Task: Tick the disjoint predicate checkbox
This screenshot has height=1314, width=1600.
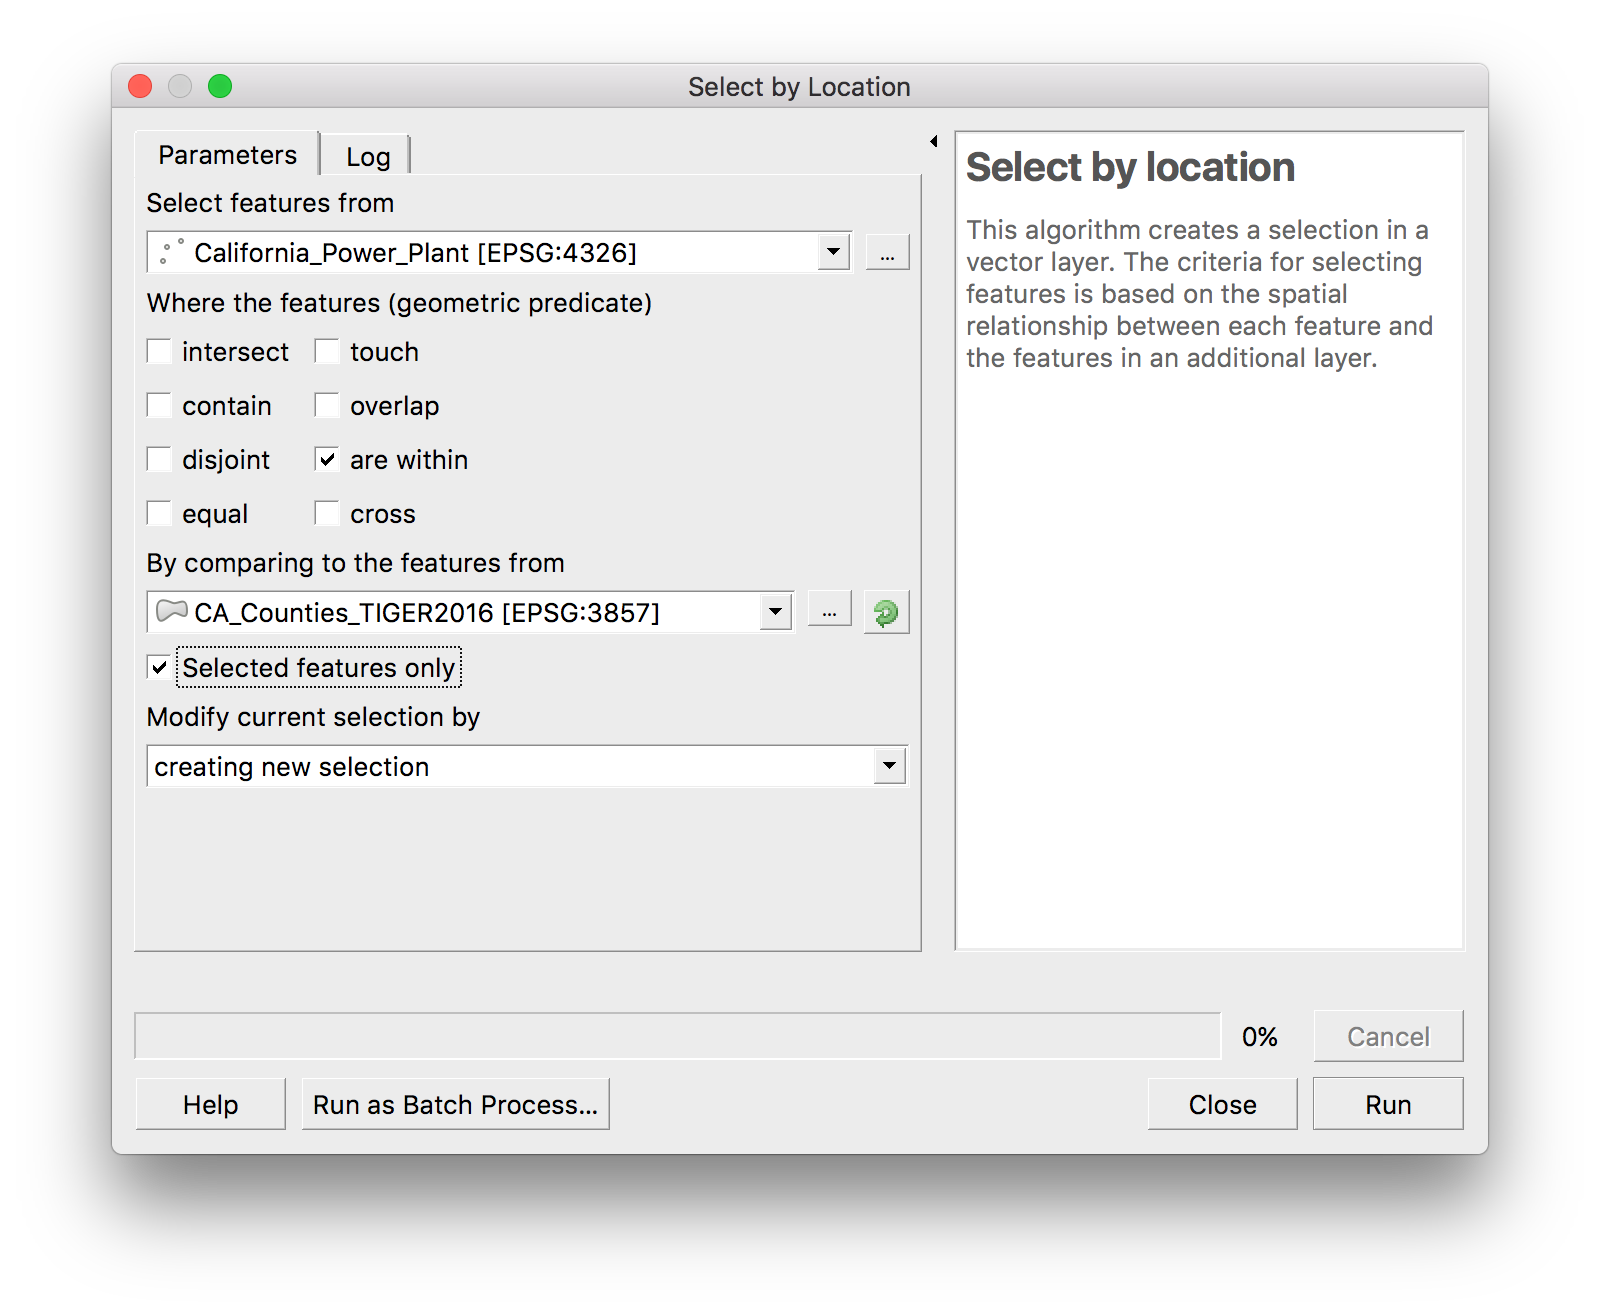Action: point(159,459)
